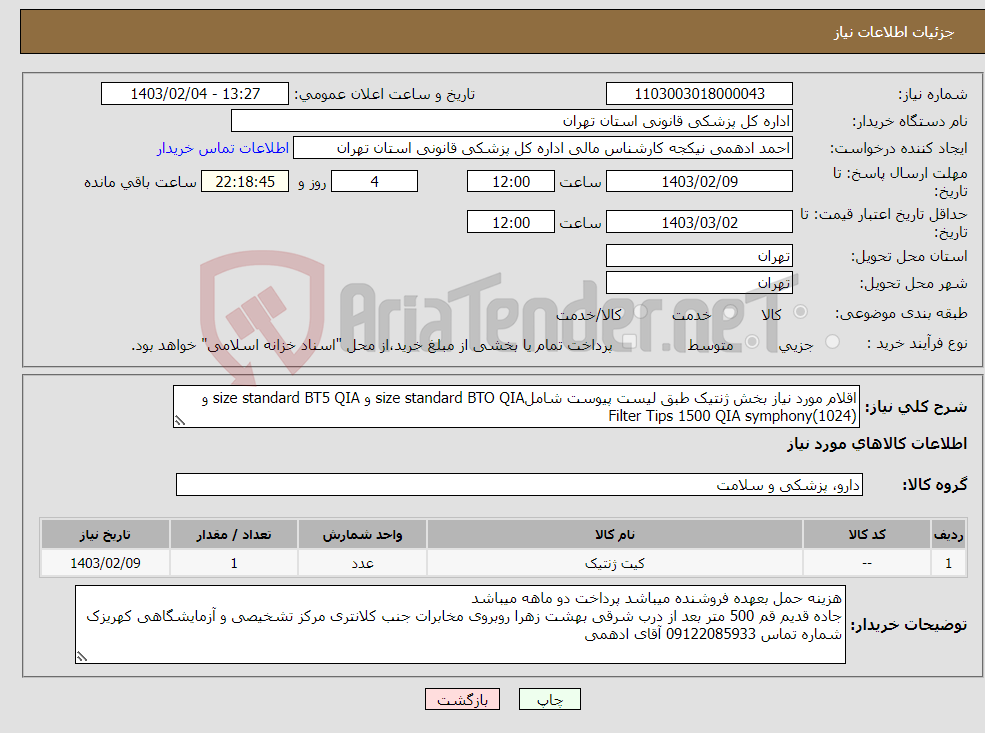Click the کیت ژنتیک item name cell

click(x=614, y=563)
